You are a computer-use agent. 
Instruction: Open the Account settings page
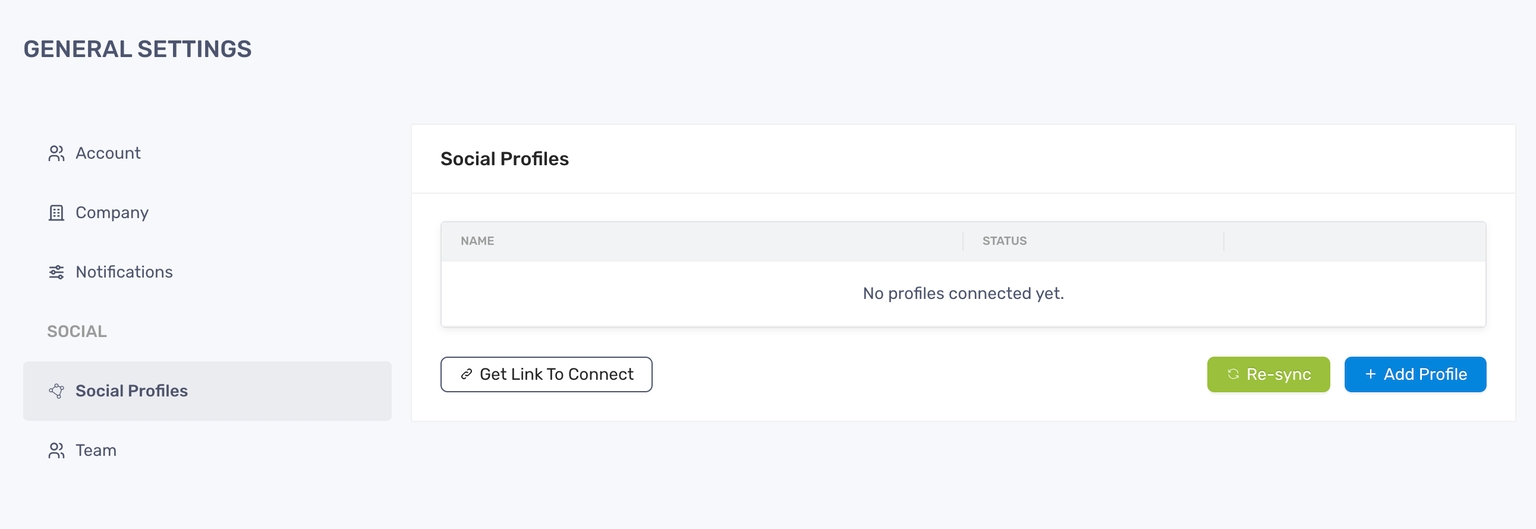click(108, 153)
